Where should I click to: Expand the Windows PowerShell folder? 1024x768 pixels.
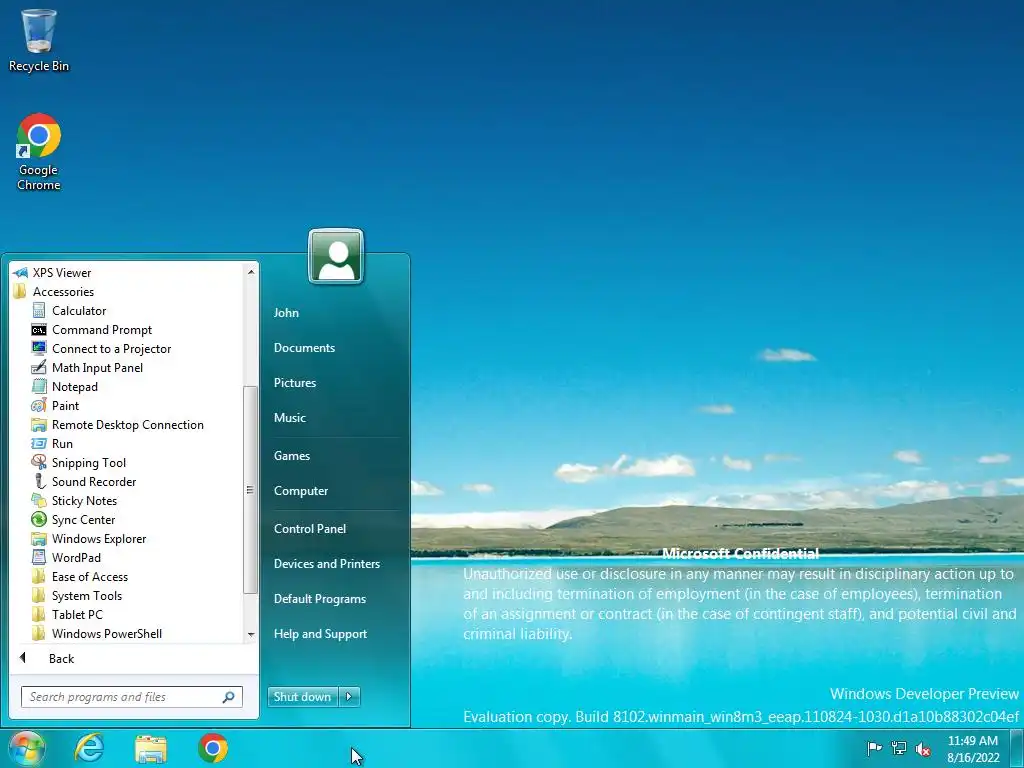pos(106,633)
